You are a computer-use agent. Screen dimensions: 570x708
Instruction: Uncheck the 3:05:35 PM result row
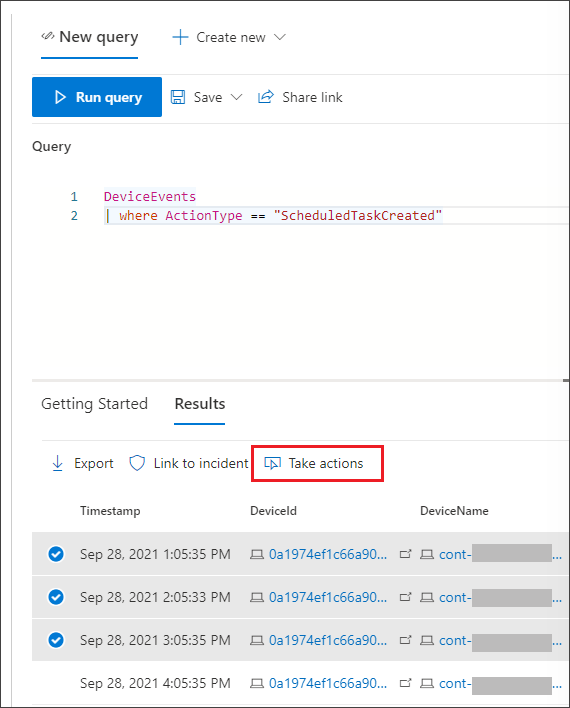[x=56, y=640]
